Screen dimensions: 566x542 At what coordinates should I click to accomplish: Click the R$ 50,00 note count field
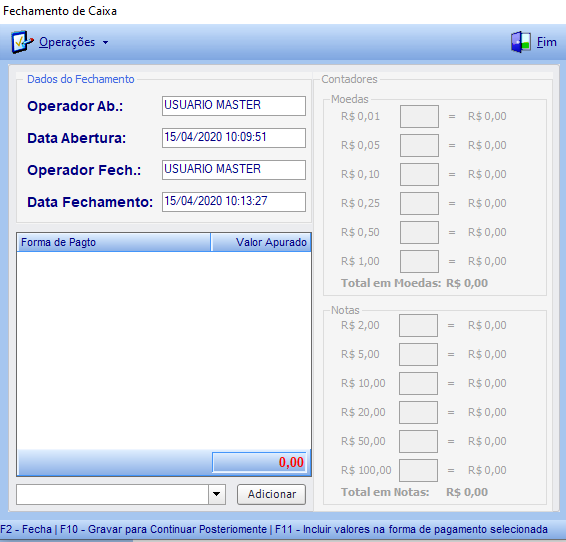418,441
